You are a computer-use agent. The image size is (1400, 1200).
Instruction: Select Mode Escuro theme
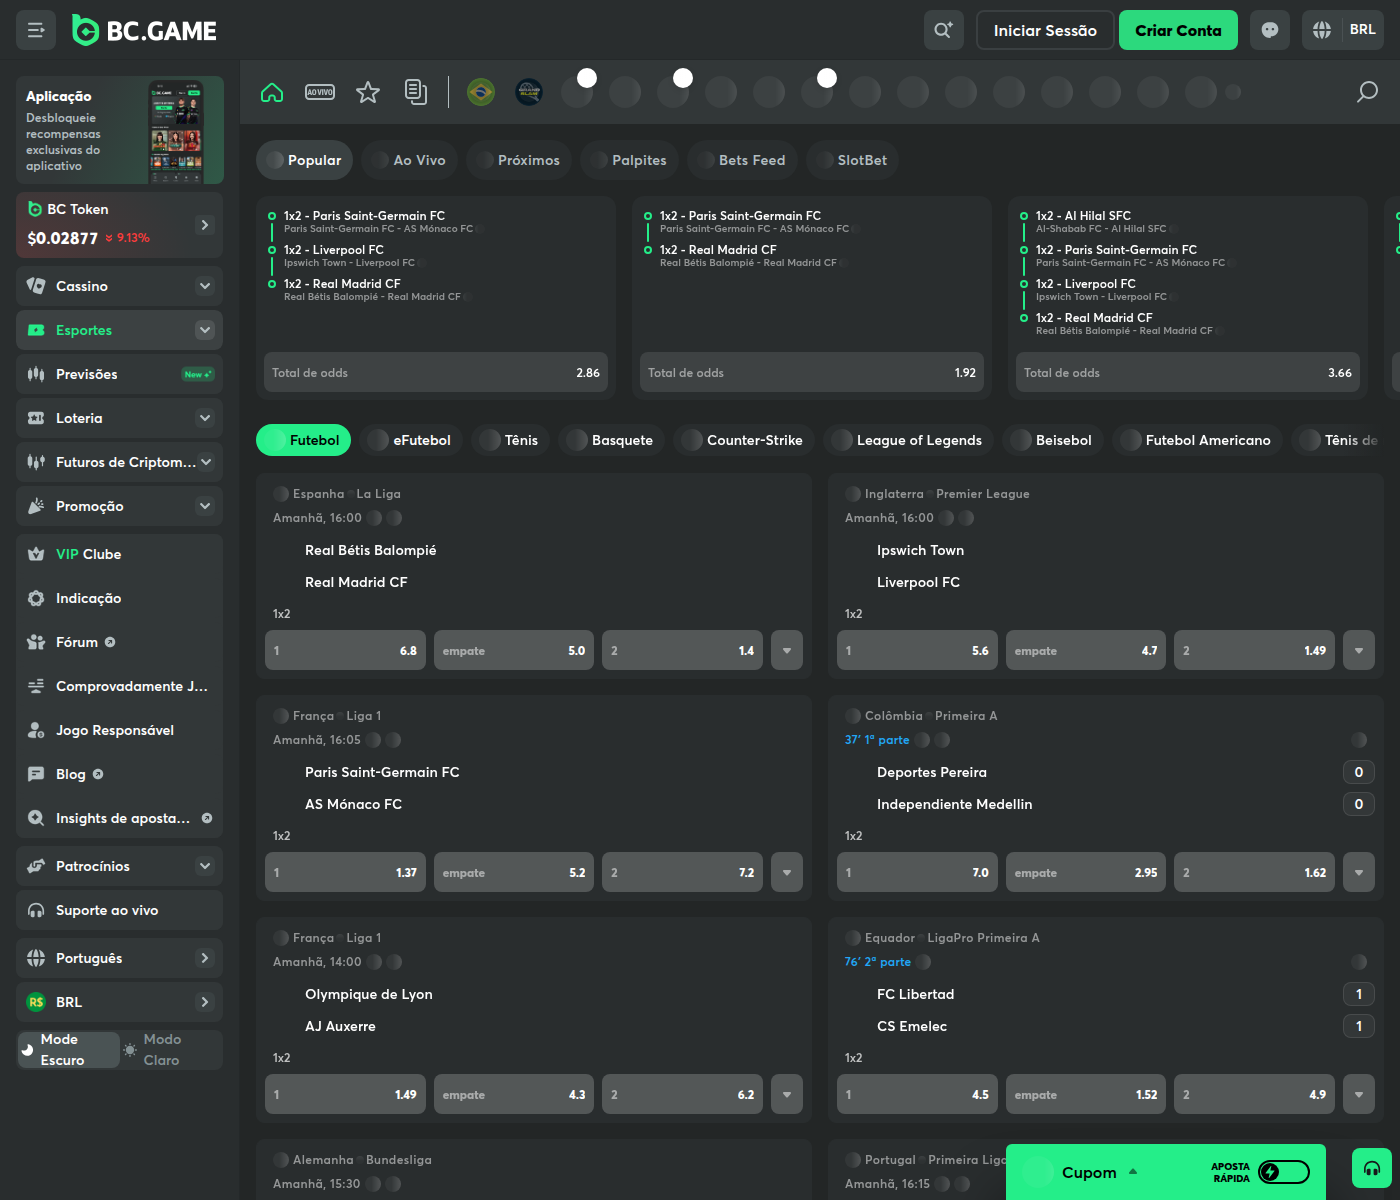click(69, 1050)
